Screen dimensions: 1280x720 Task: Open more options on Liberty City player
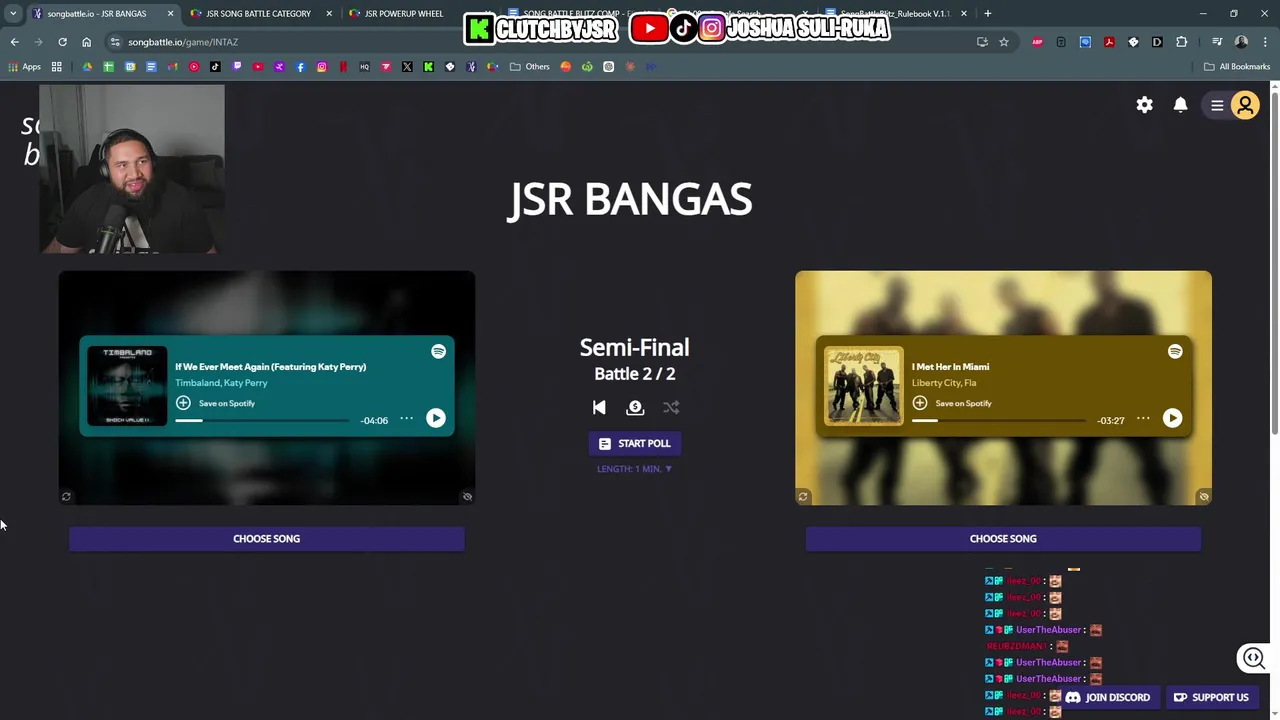pos(1143,419)
